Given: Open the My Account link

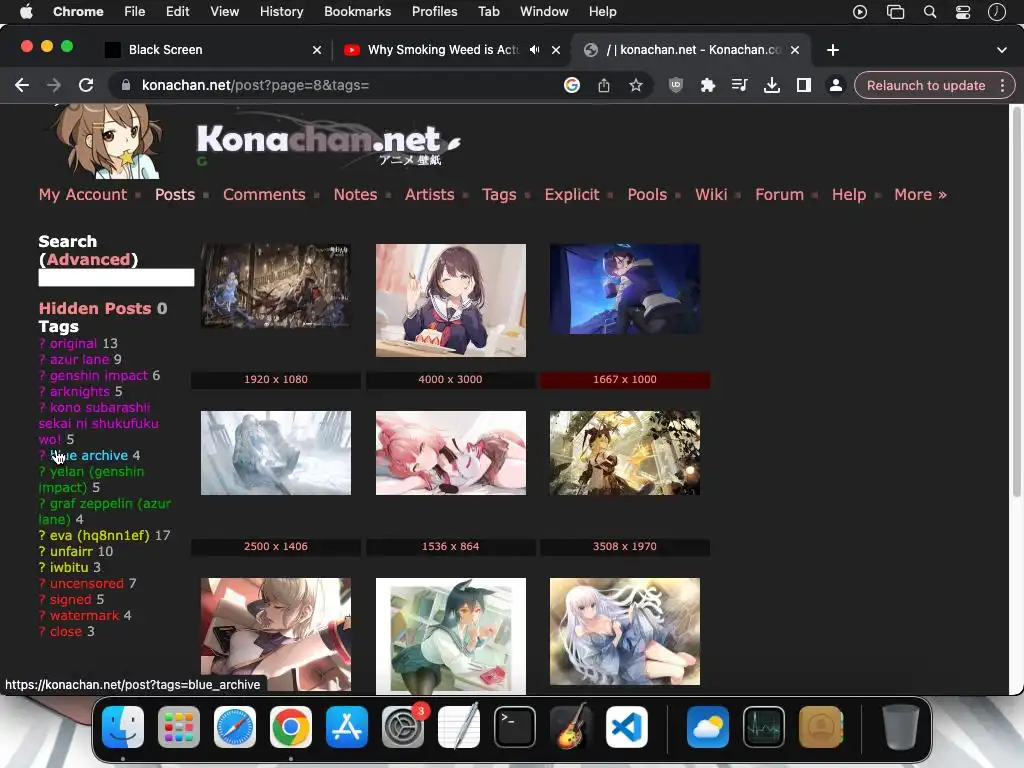Looking at the screenshot, I should 82,195.
